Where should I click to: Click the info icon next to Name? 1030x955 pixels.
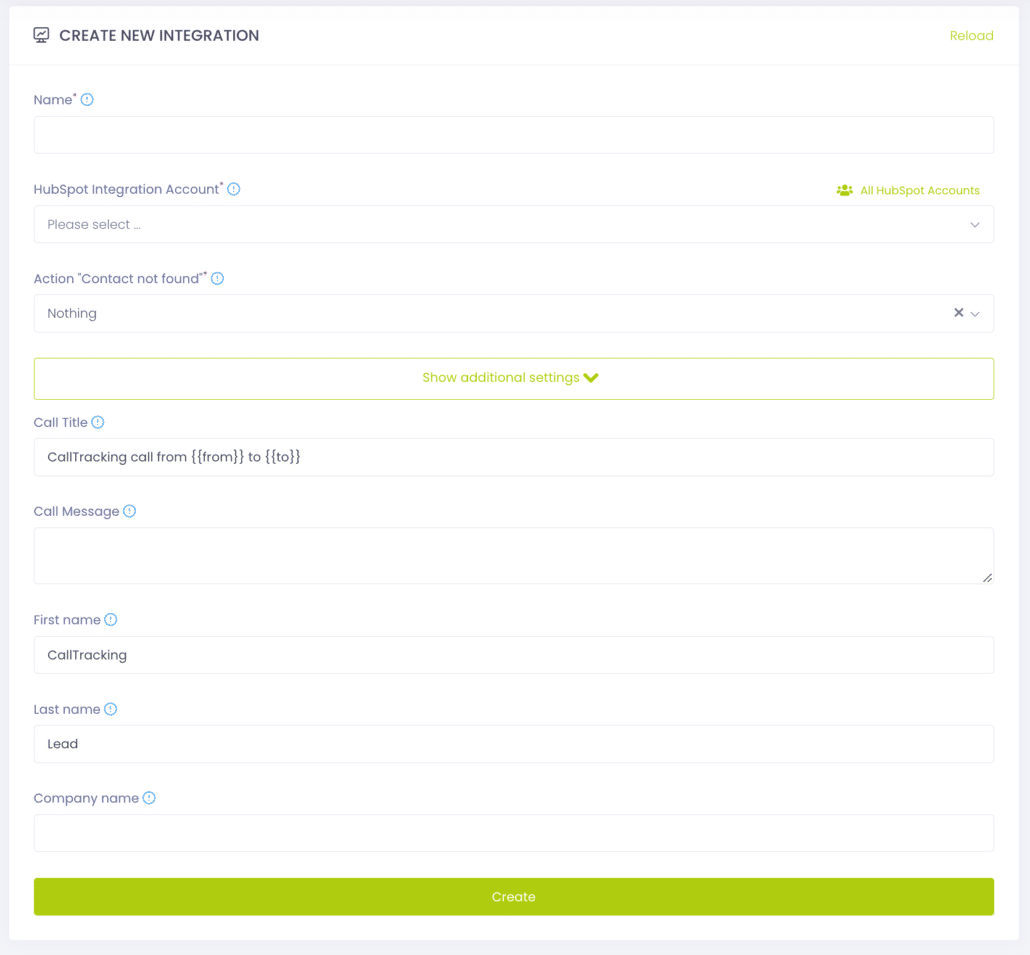click(87, 100)
